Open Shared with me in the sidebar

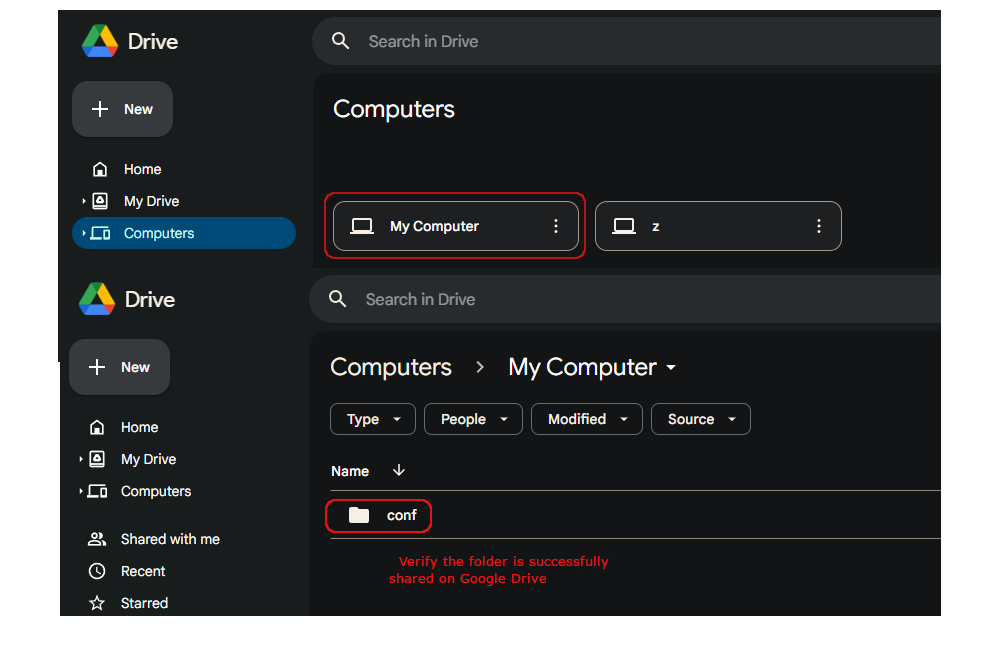tap(170, 539)
